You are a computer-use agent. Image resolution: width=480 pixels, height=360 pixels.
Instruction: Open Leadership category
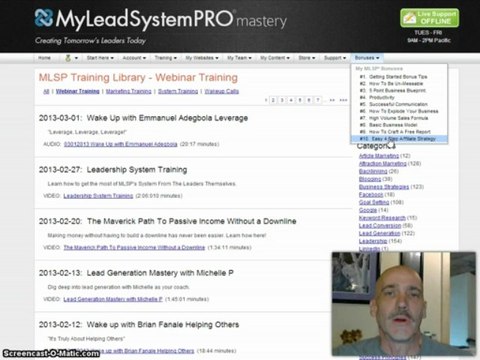(373, 241)
